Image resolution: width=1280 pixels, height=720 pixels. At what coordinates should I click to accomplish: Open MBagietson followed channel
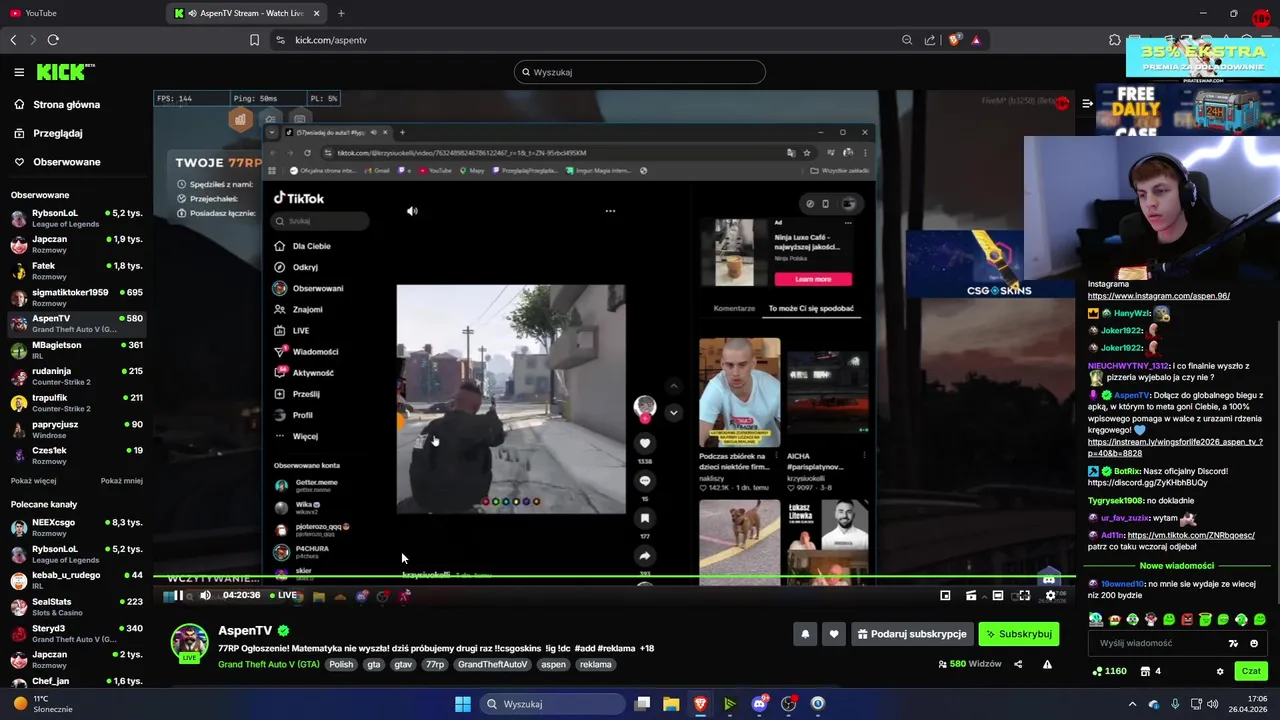point(76,350)
